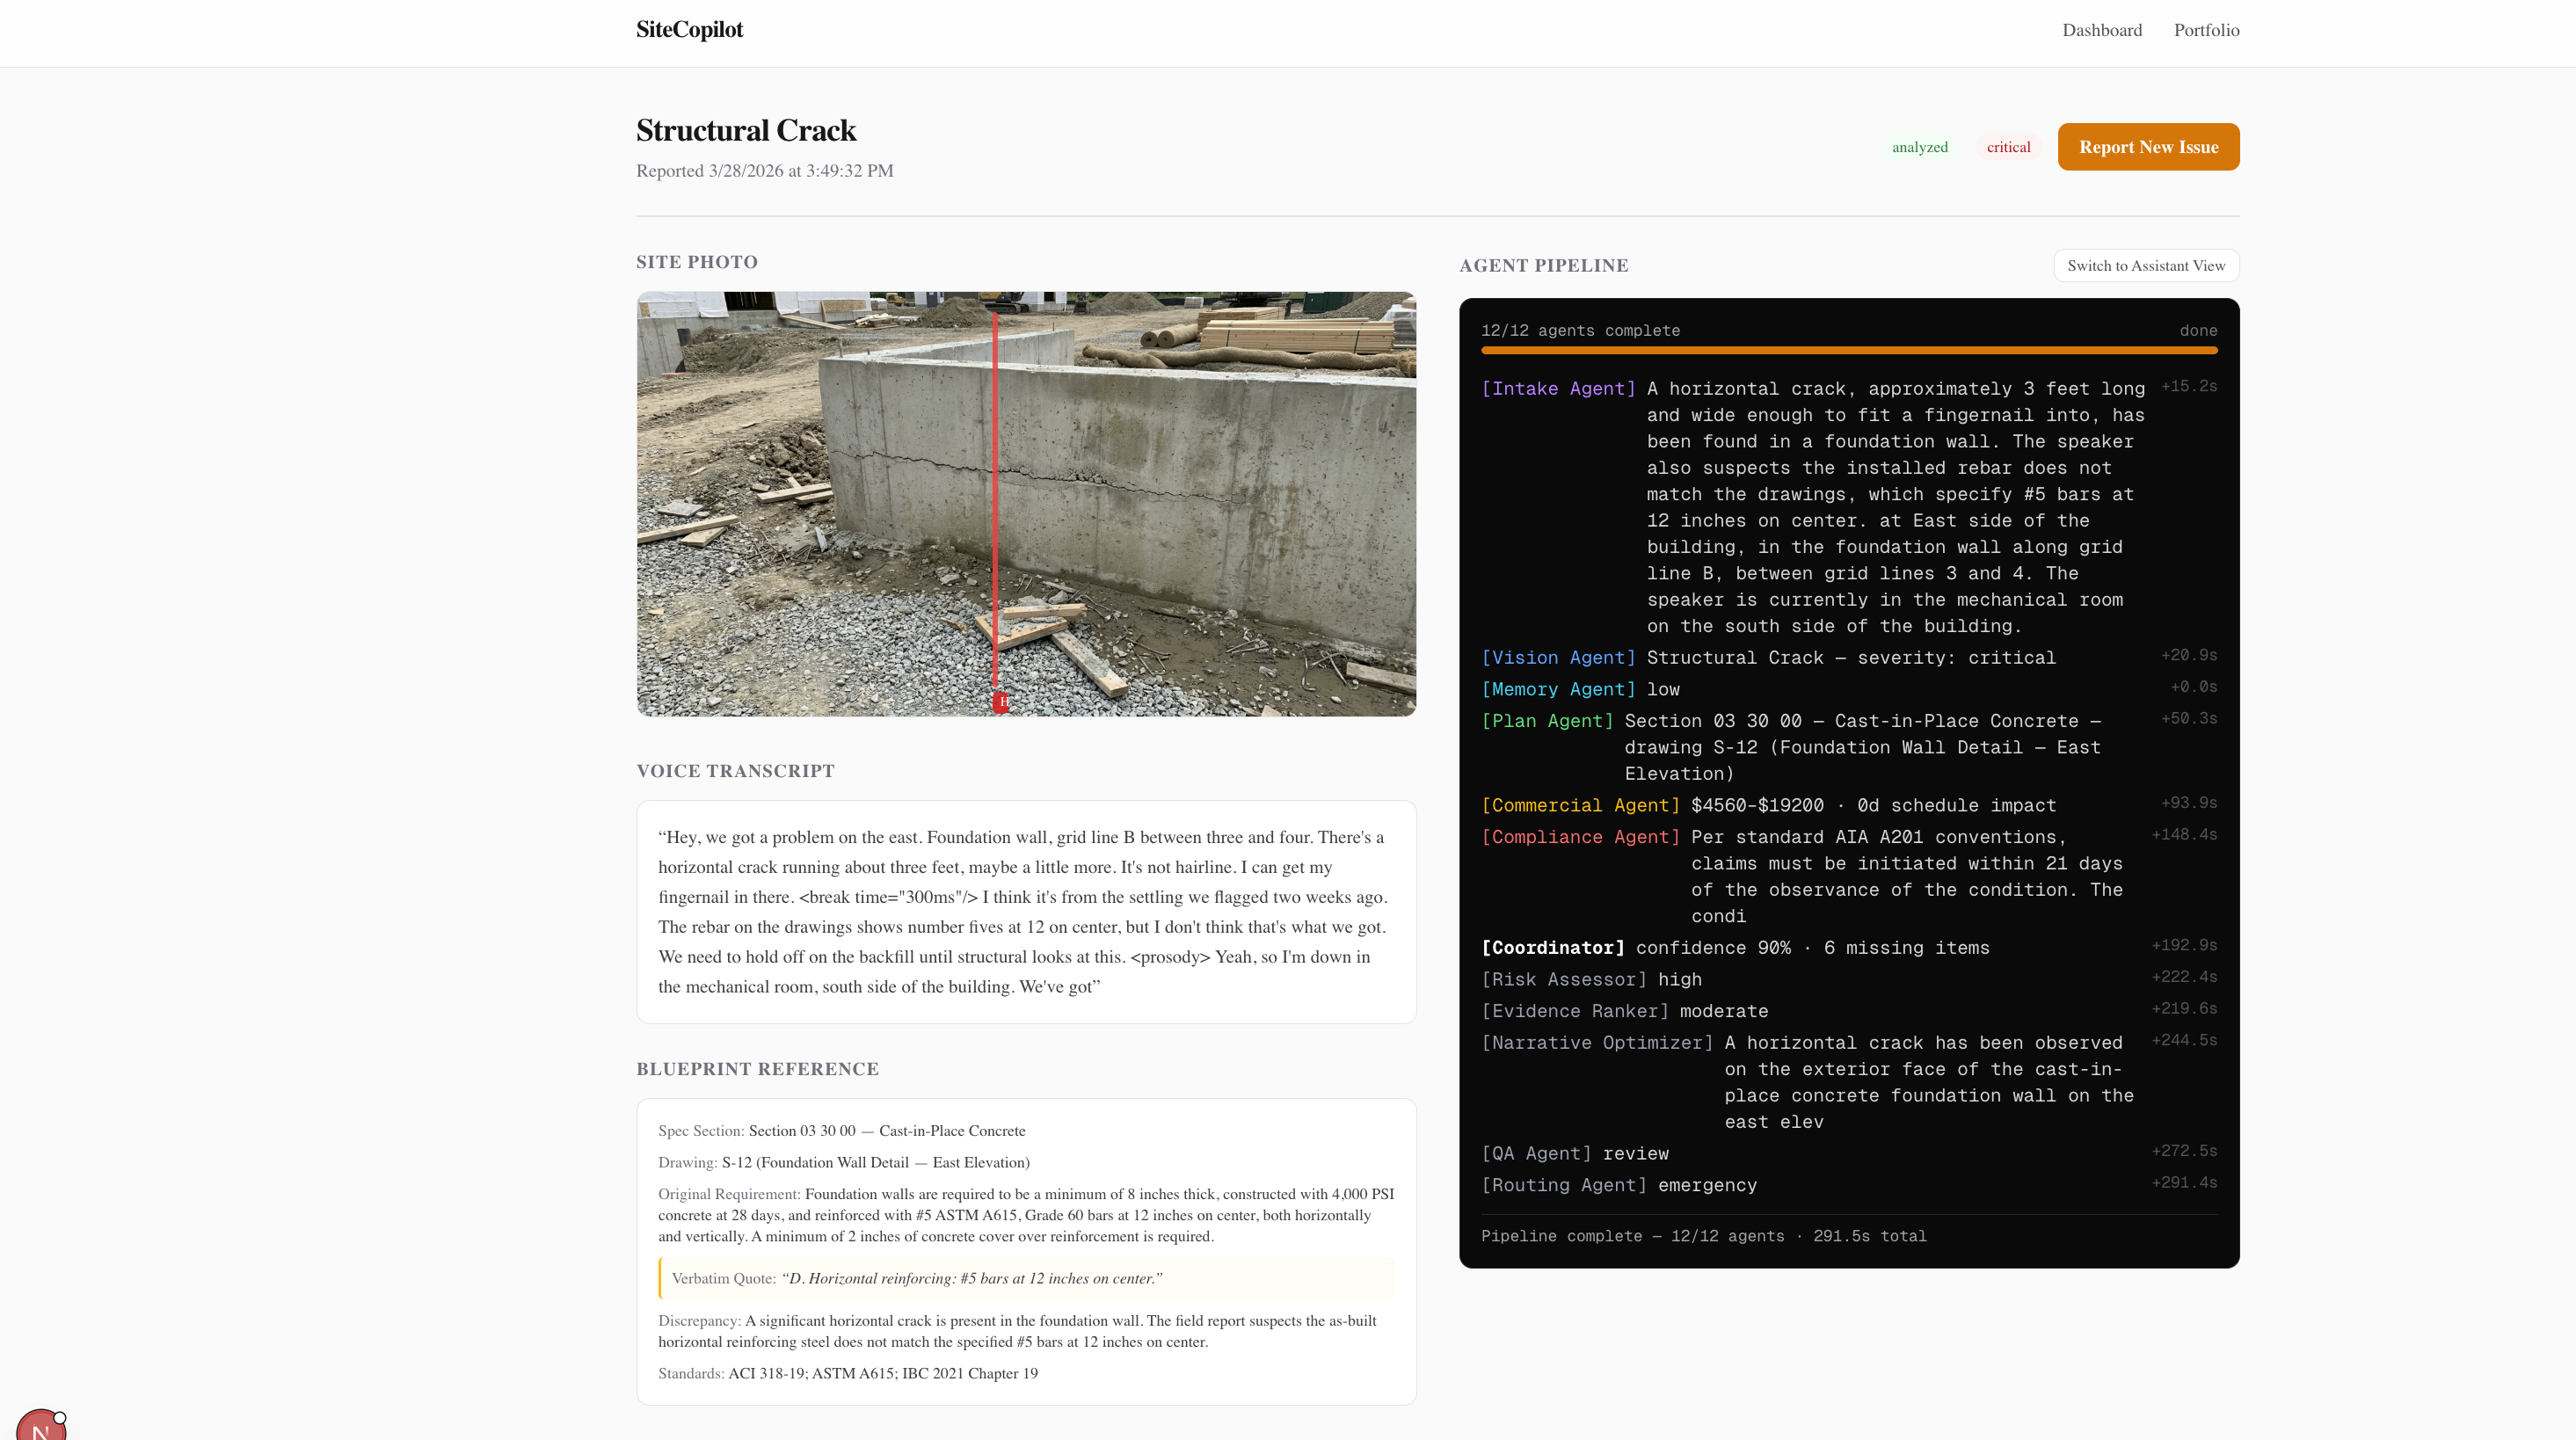Screen dimensions: 2576x1440
Task: Open the Portfolio page
Action: point(2206,30)
